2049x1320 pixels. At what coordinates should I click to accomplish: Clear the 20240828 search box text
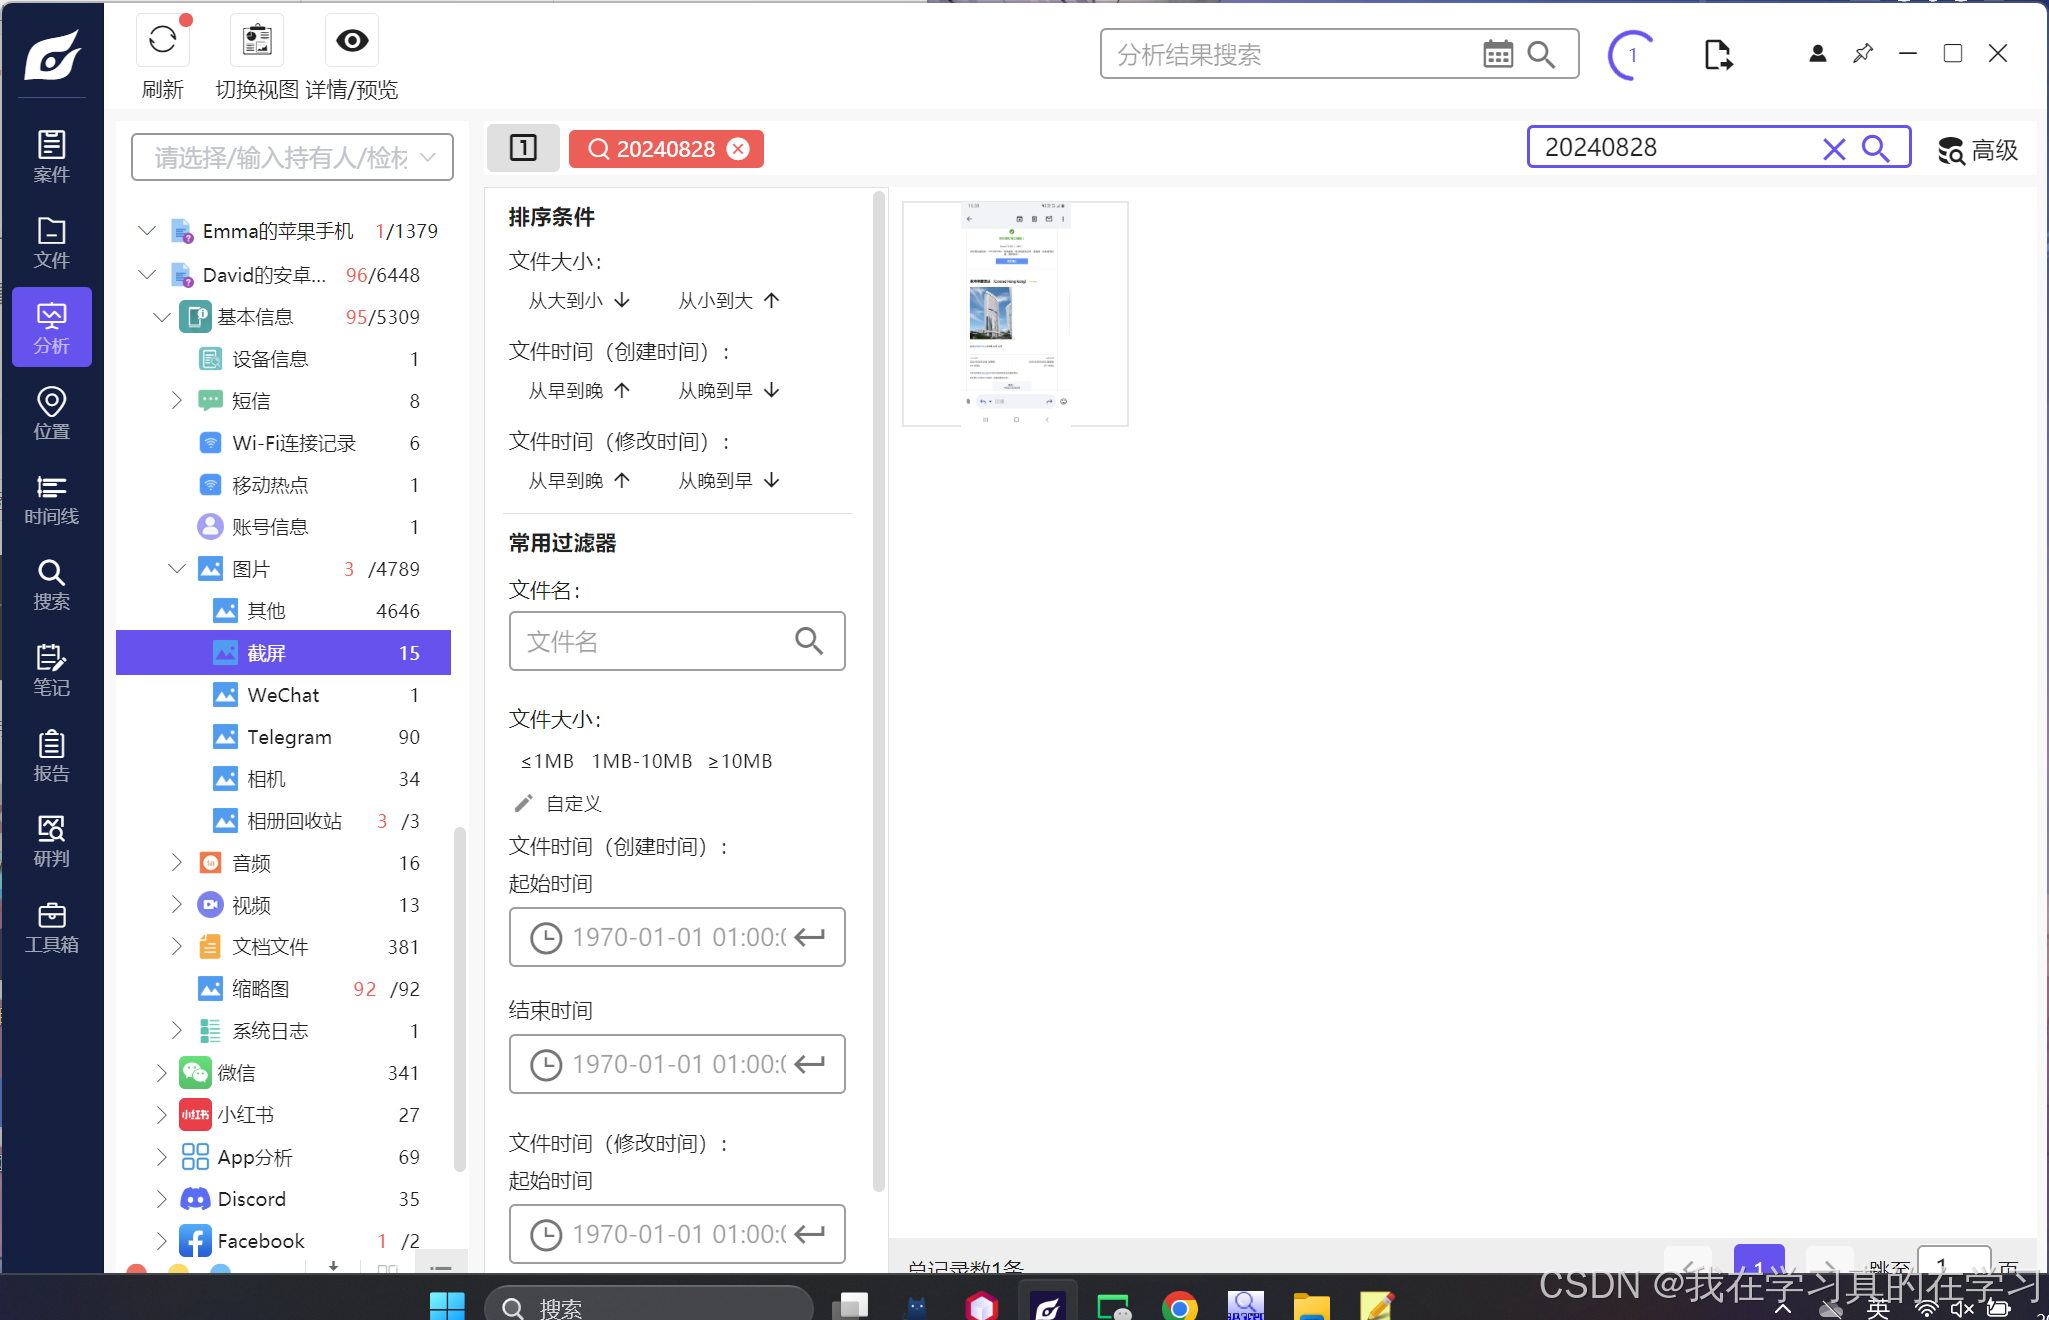[1833, 149]
